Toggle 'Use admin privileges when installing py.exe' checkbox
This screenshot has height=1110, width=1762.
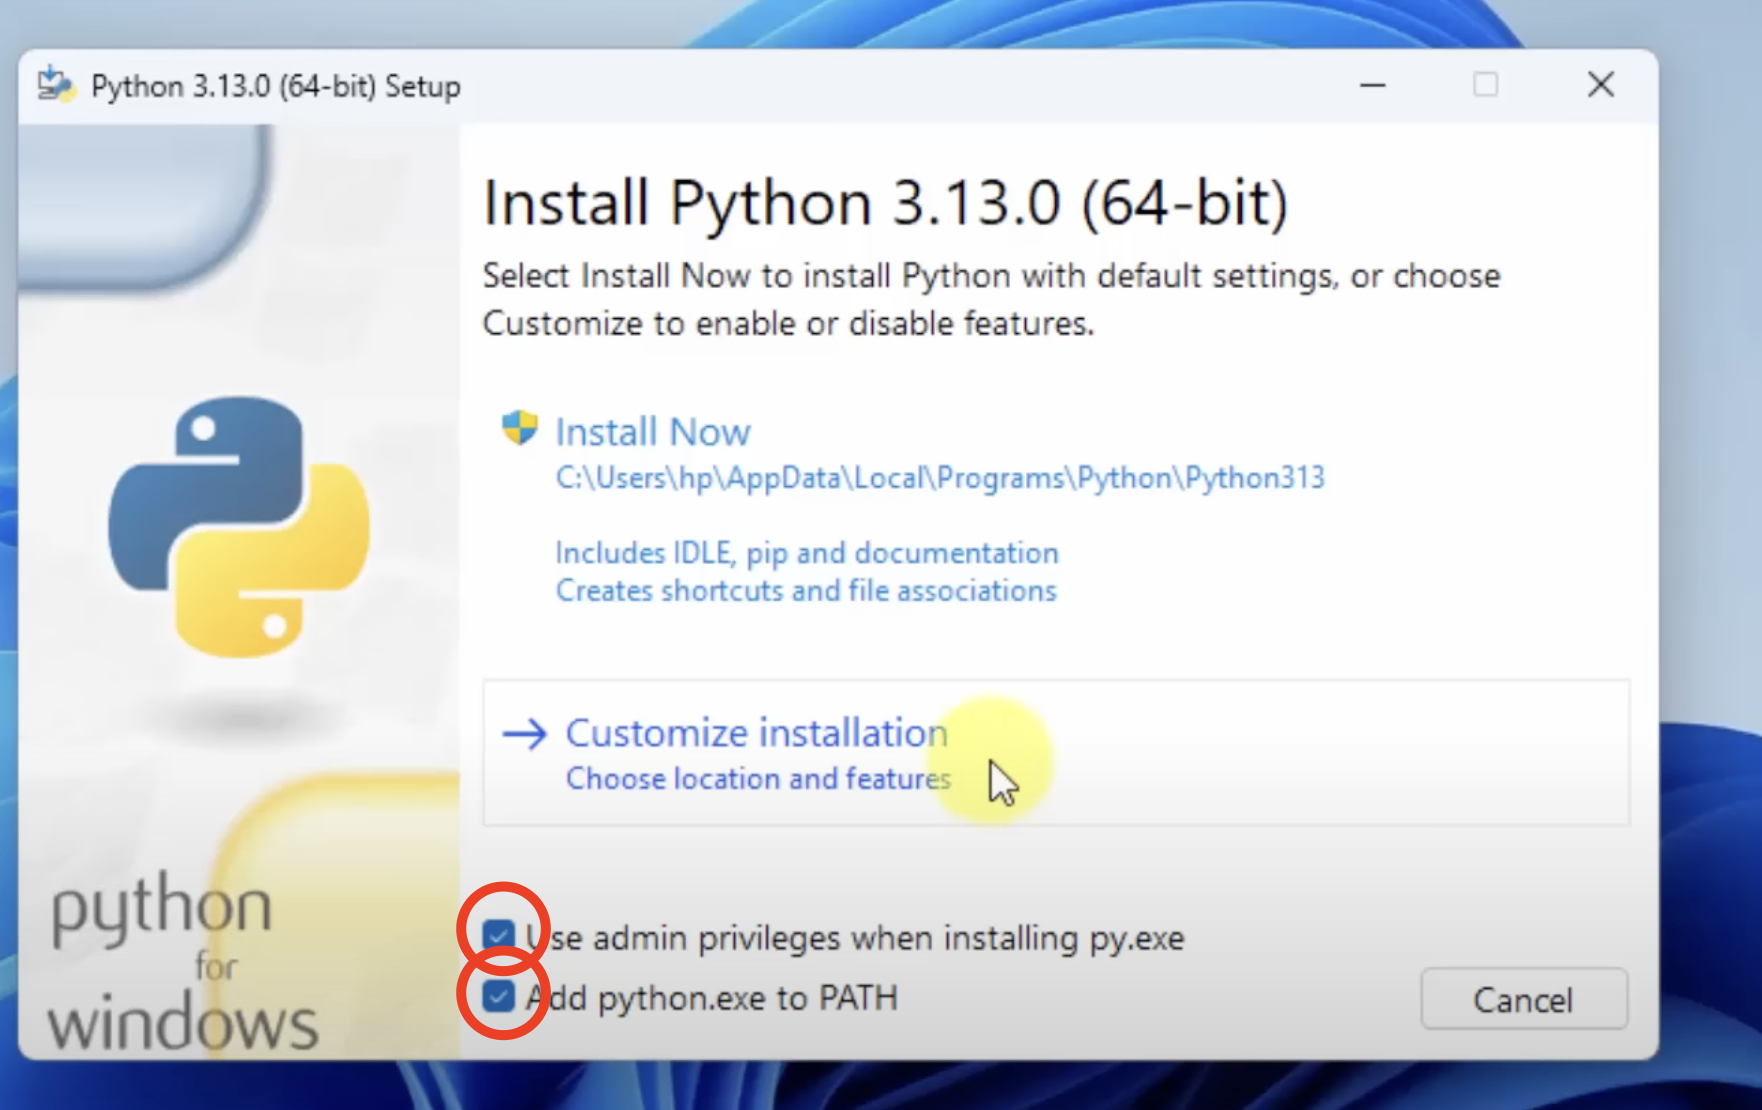pyautogui.click(x=498, y=936)
